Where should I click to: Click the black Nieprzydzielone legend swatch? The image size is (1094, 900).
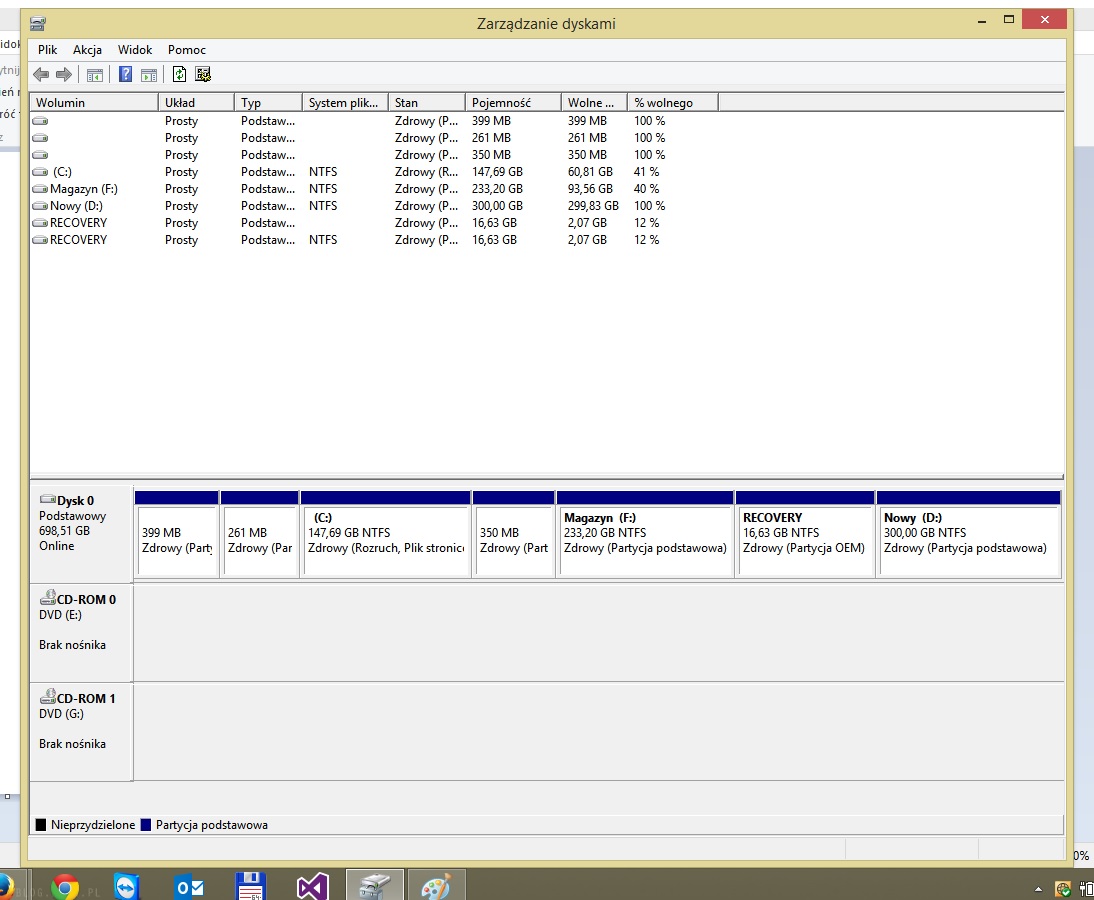(40, 825)
